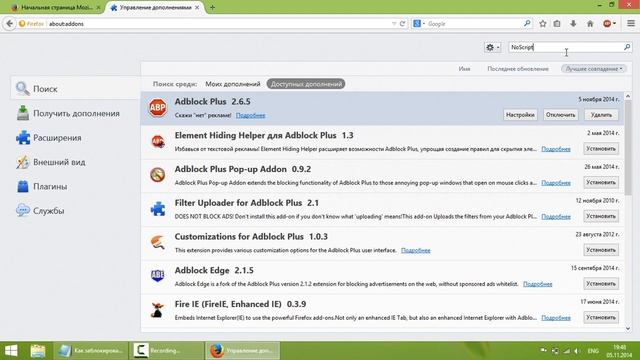This screenshot has height=360, width=640.
Task: Open the bookmarks list icon
Action: pyautogui.click(x=557, y=24)
